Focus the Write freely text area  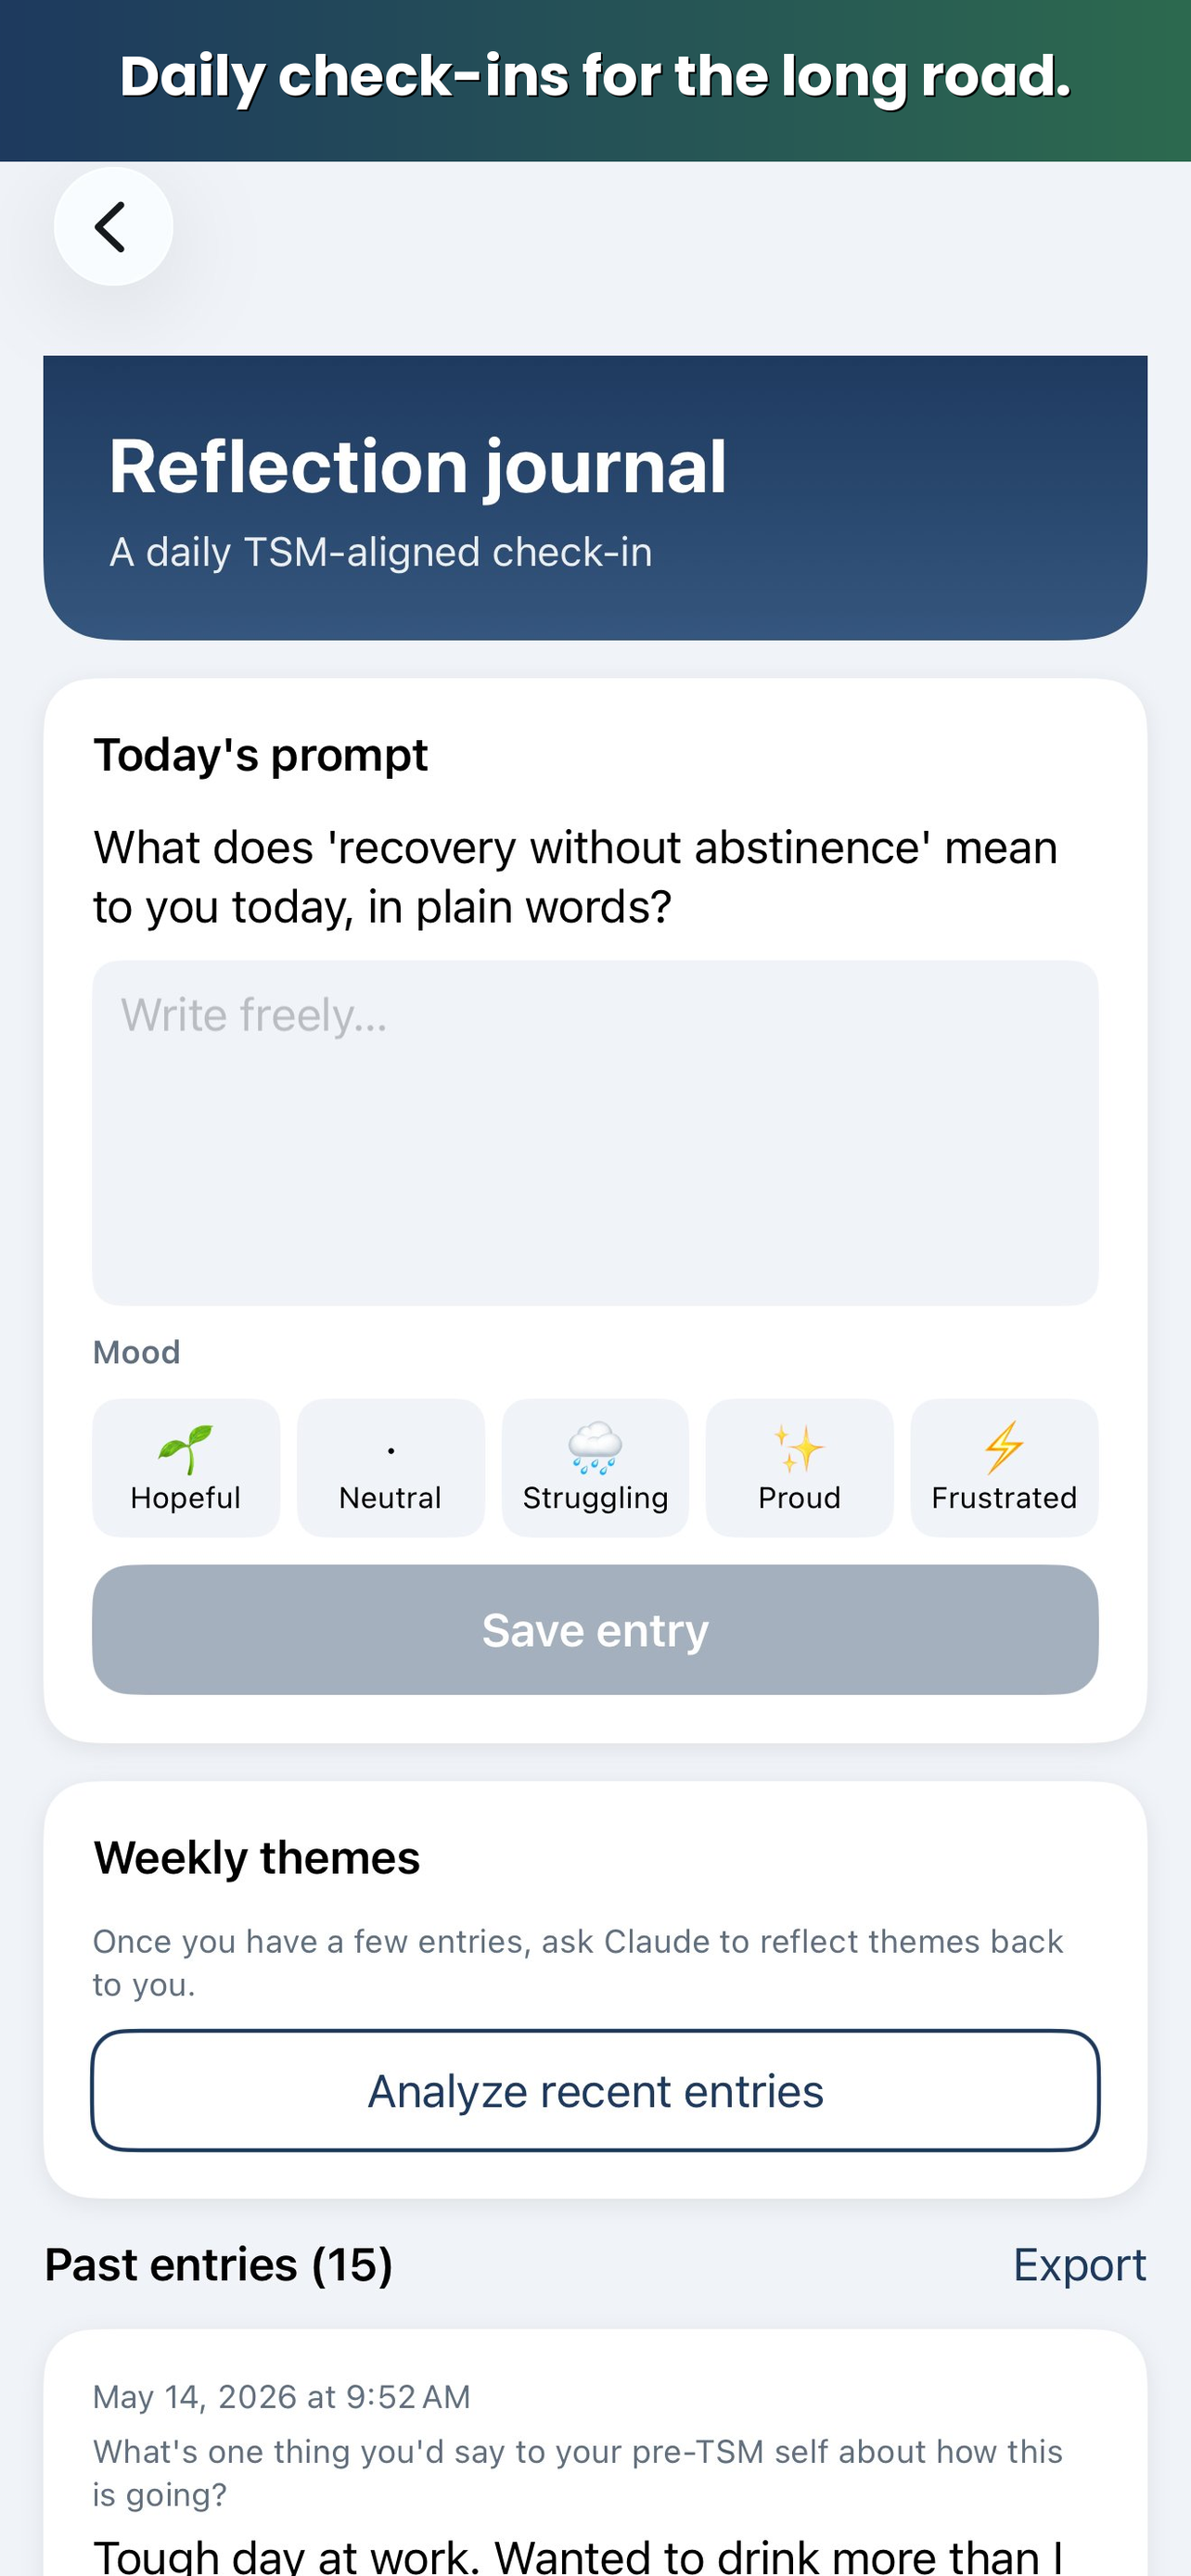point(595,1133)
